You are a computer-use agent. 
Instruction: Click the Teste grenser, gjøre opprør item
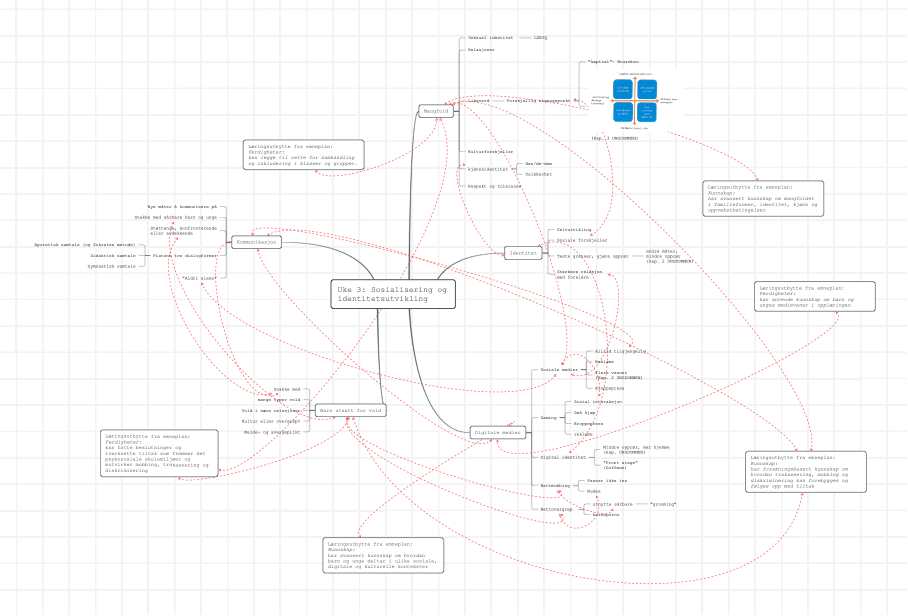click(592, 256)
